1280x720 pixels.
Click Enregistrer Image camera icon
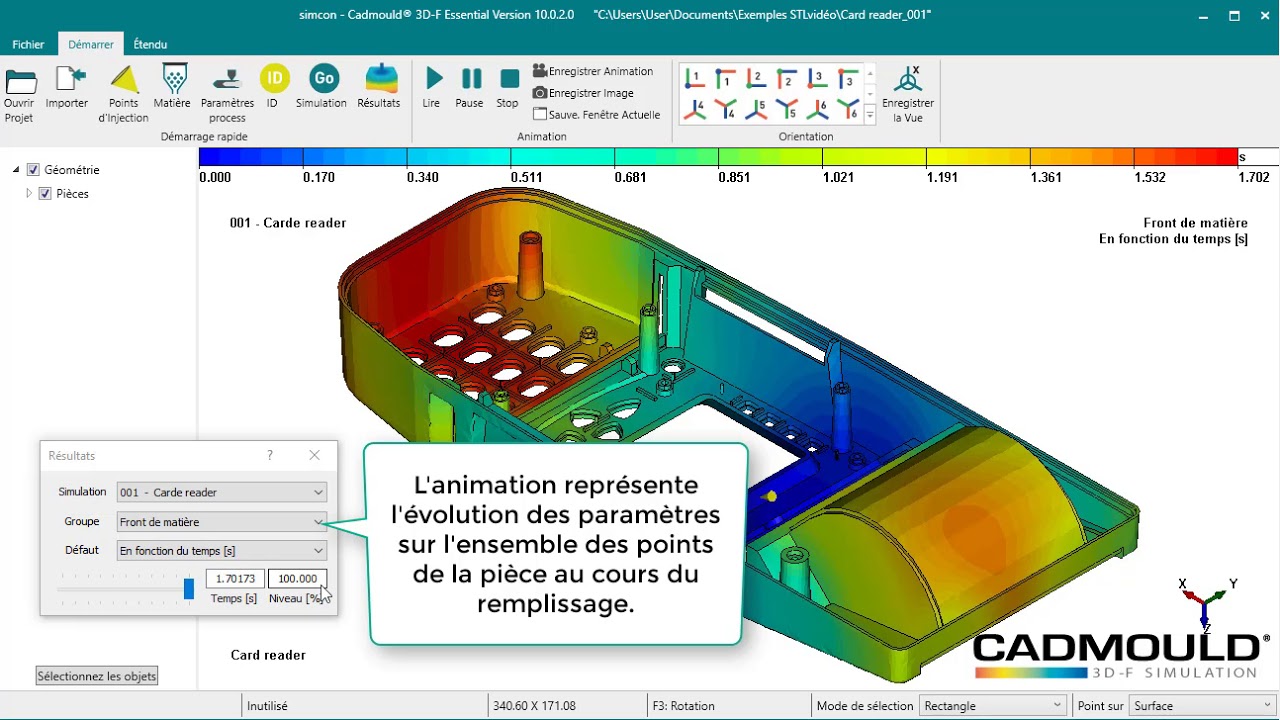coord(540,93)
